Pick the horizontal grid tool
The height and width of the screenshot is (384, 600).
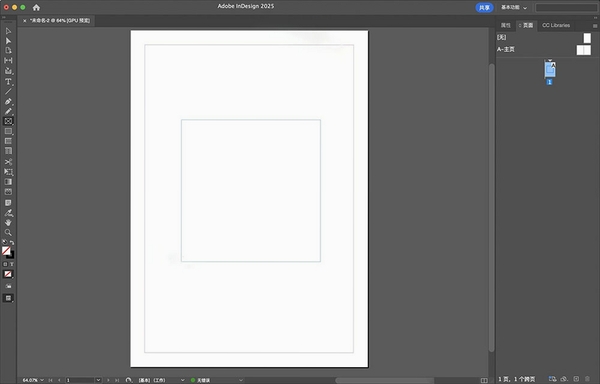pos(8,141)
